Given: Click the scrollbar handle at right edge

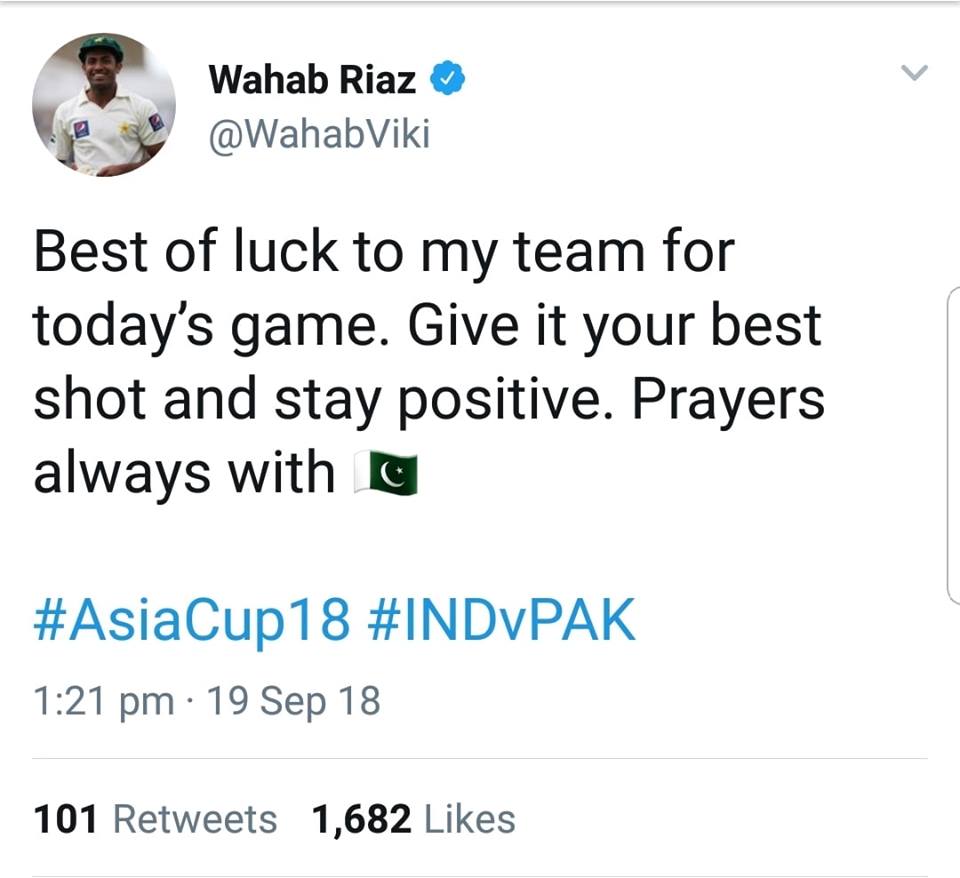Looking at the screenshot, I should pos(953,446).
